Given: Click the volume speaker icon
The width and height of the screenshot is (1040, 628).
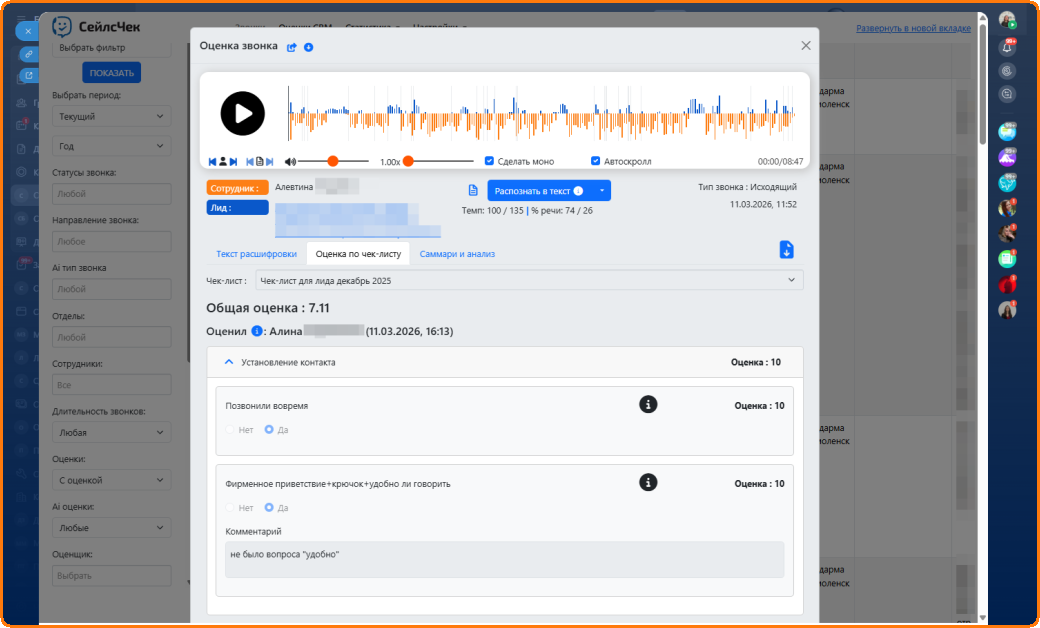Looking at the screenshot, I should (290, 161).
